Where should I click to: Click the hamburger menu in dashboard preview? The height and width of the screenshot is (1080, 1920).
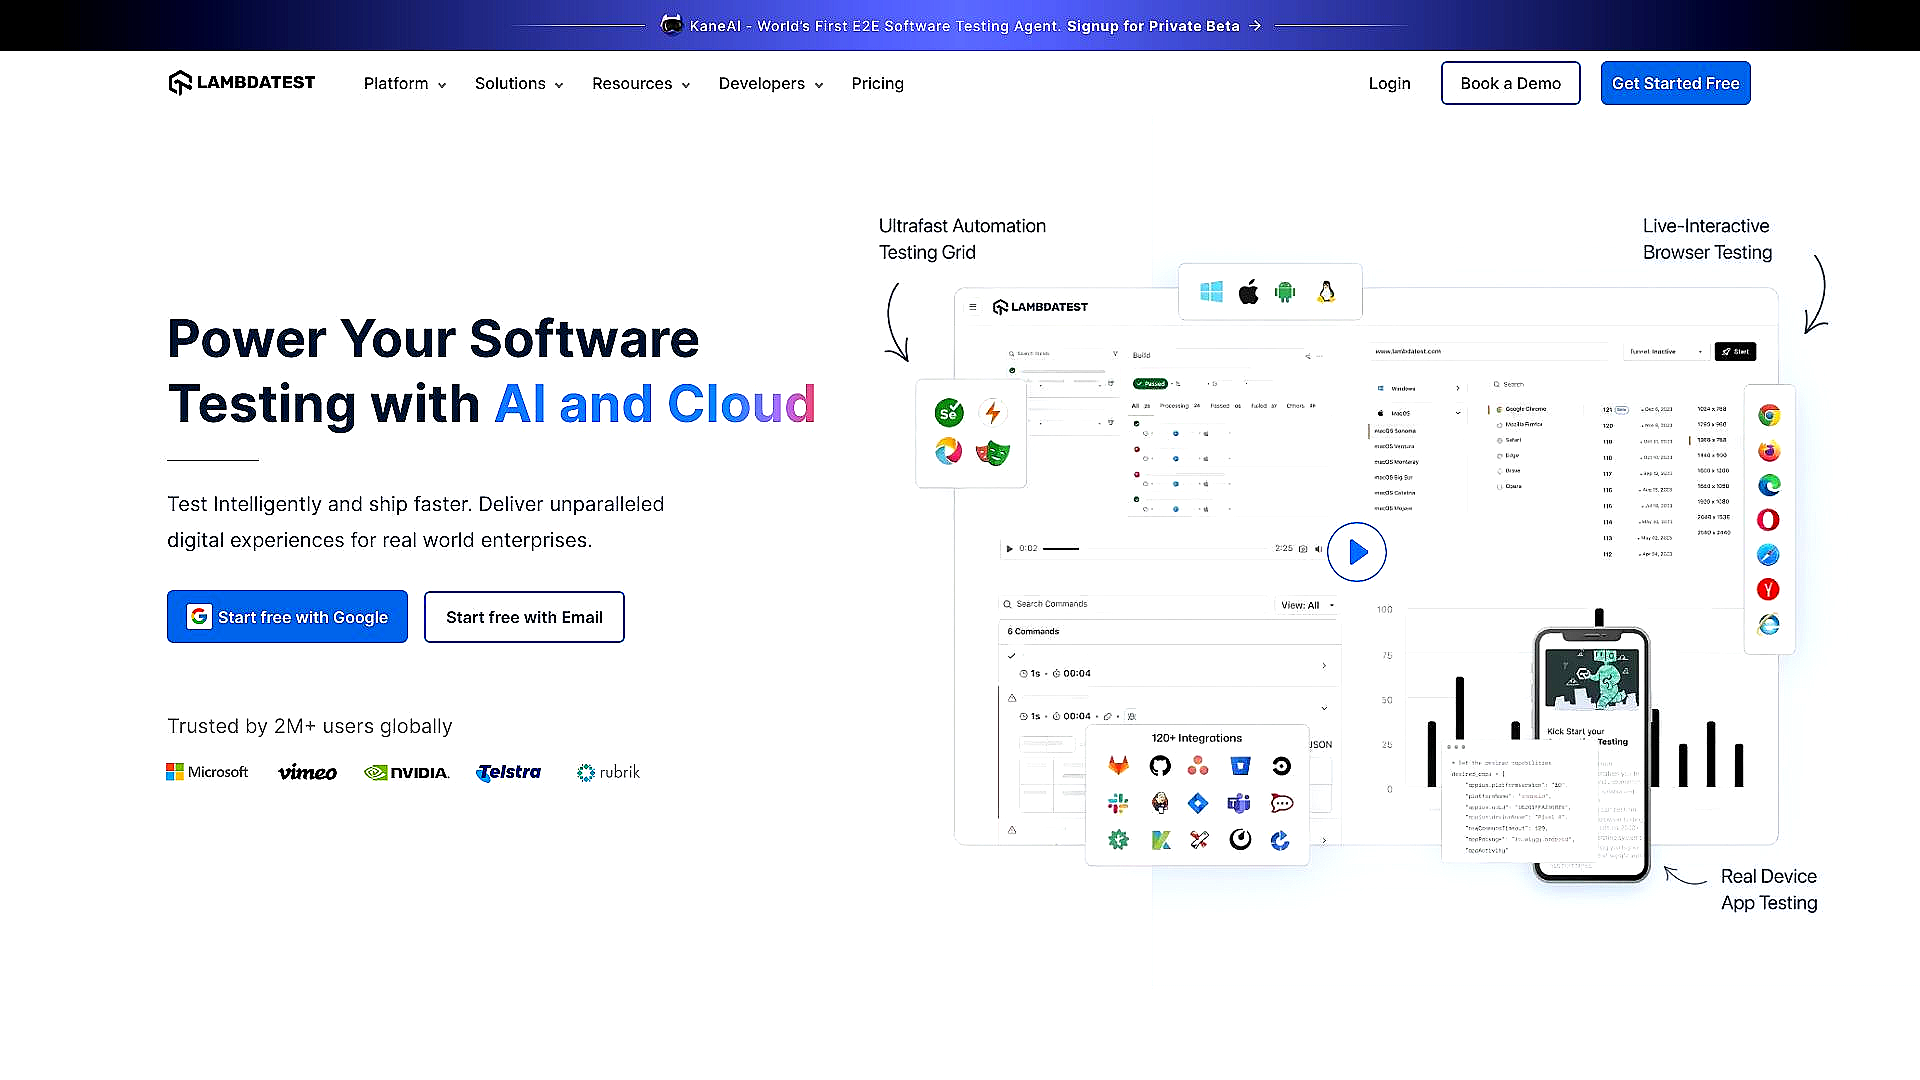pyautogui.click(x=972, y=307)
